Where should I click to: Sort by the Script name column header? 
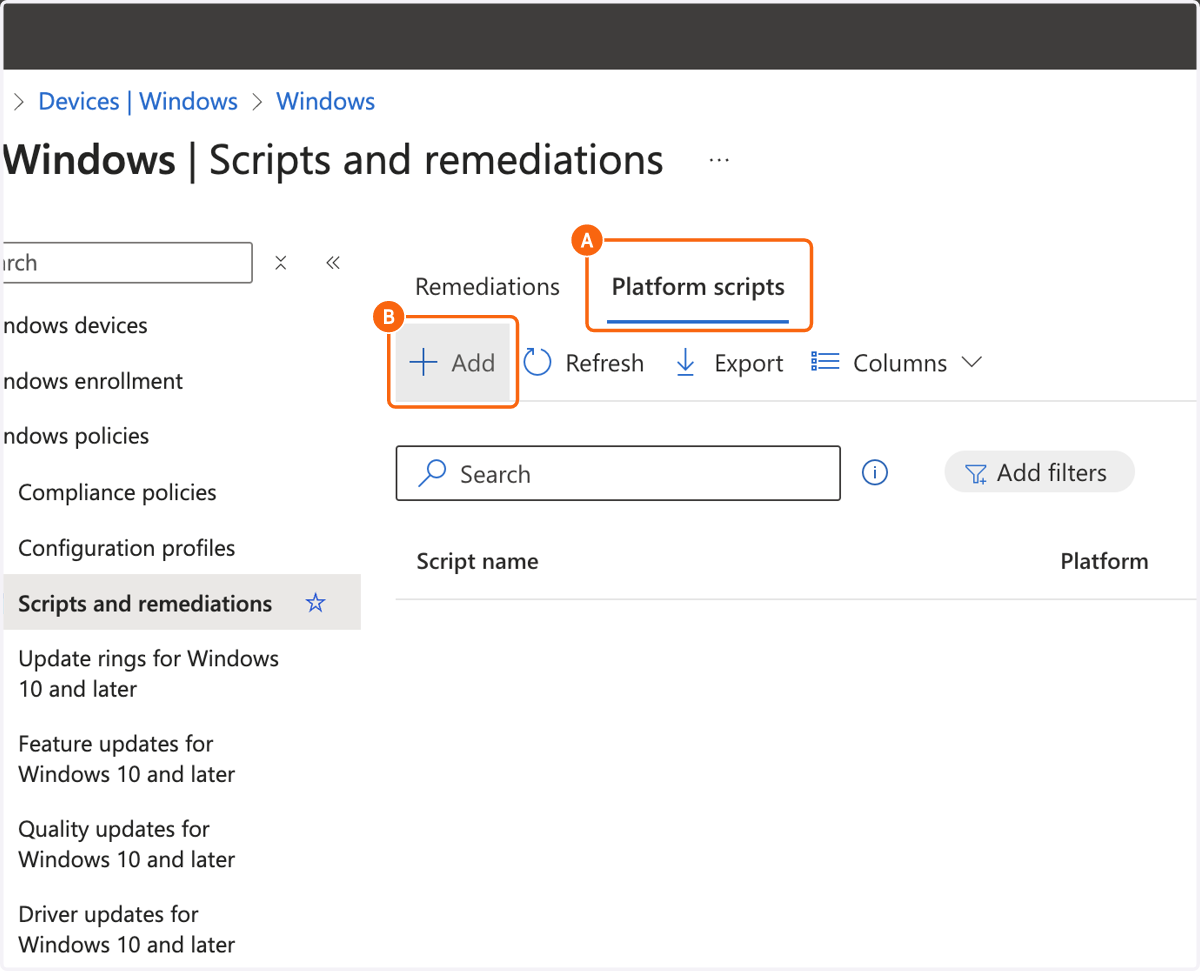coord(477,561)
